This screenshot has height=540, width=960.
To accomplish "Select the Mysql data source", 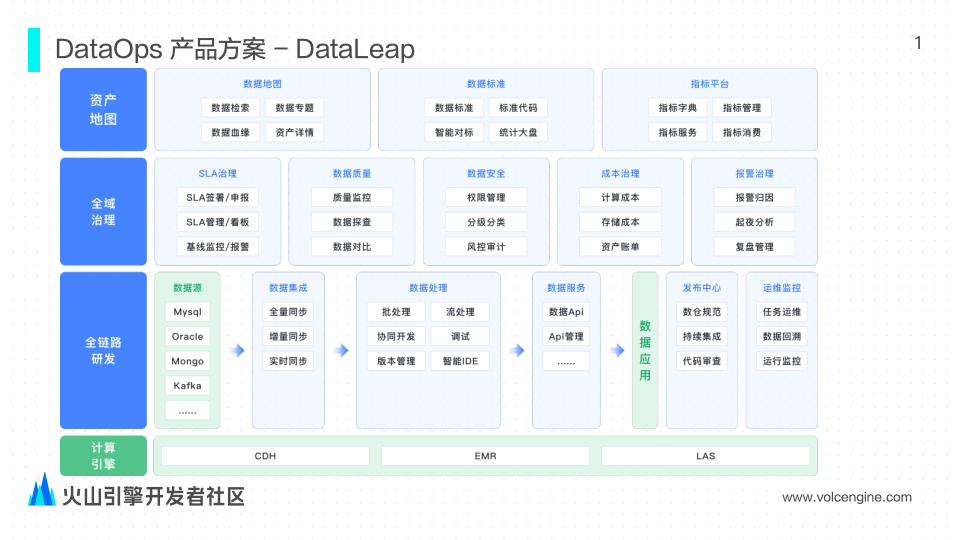I will pos(187,312).
